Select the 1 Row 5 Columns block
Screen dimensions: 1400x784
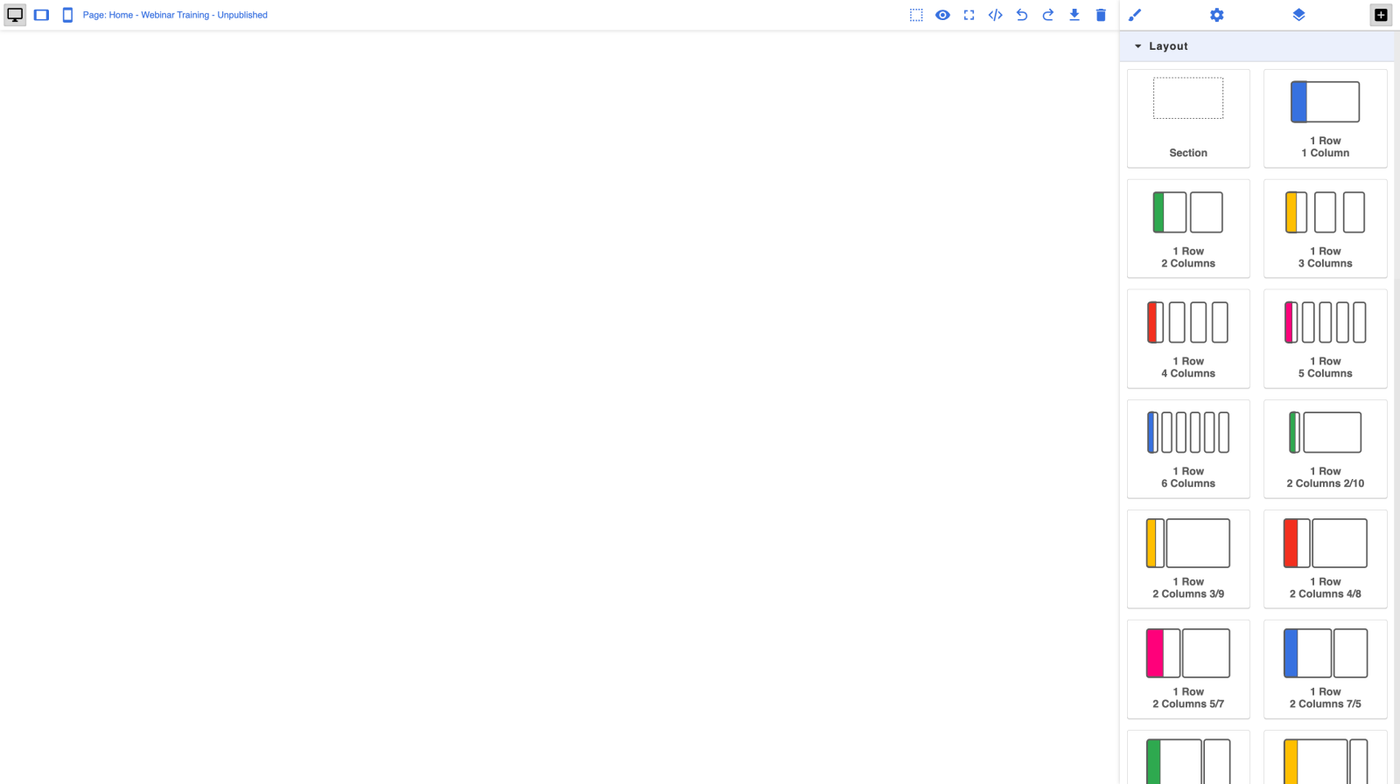coord(1325,338)
